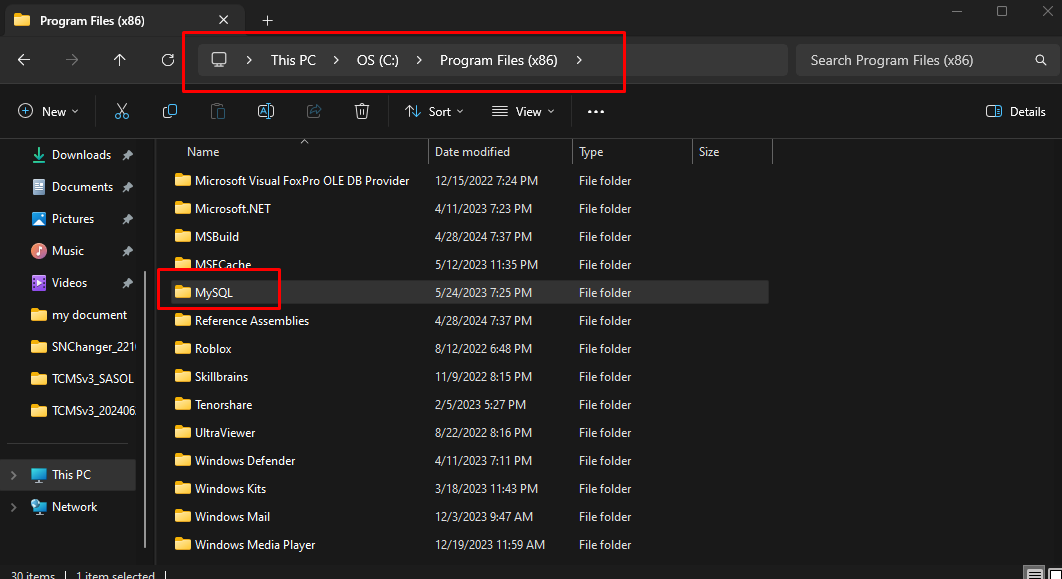Expand the This PC tree node chevron

14,475
